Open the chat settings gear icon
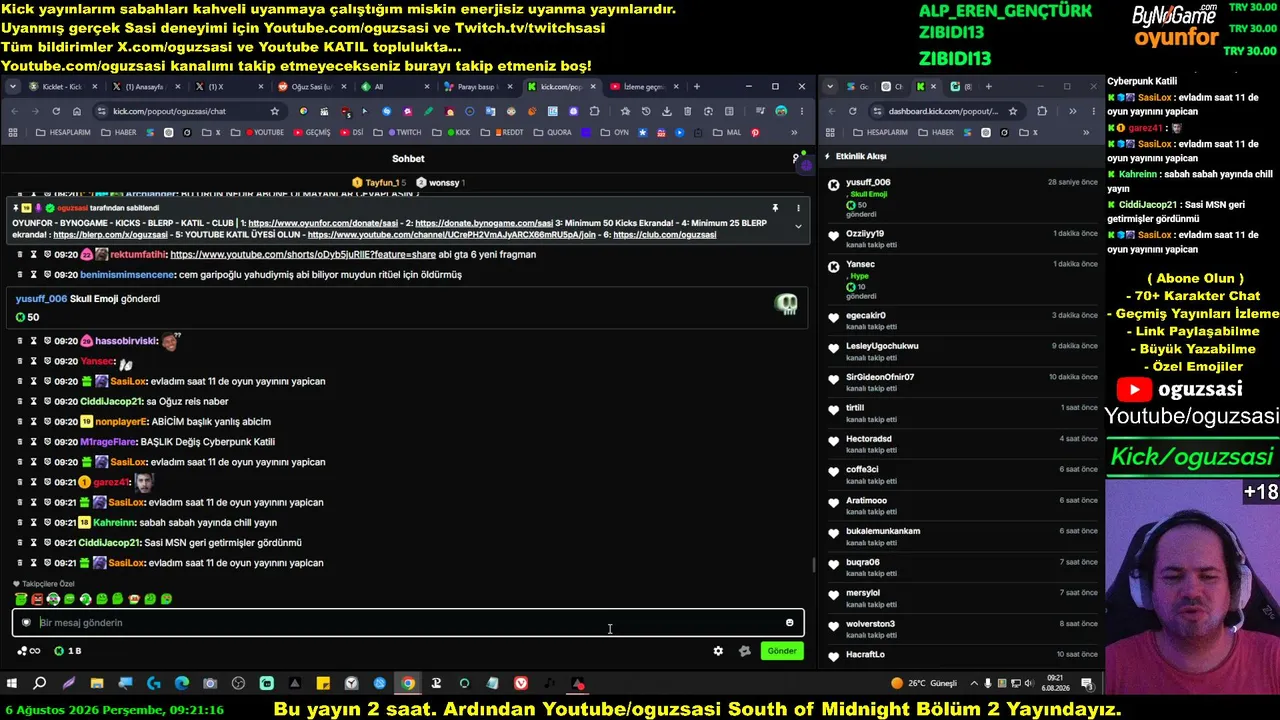Image resolution: width=1280 pixels, height=720 pixels. (718, 651)
